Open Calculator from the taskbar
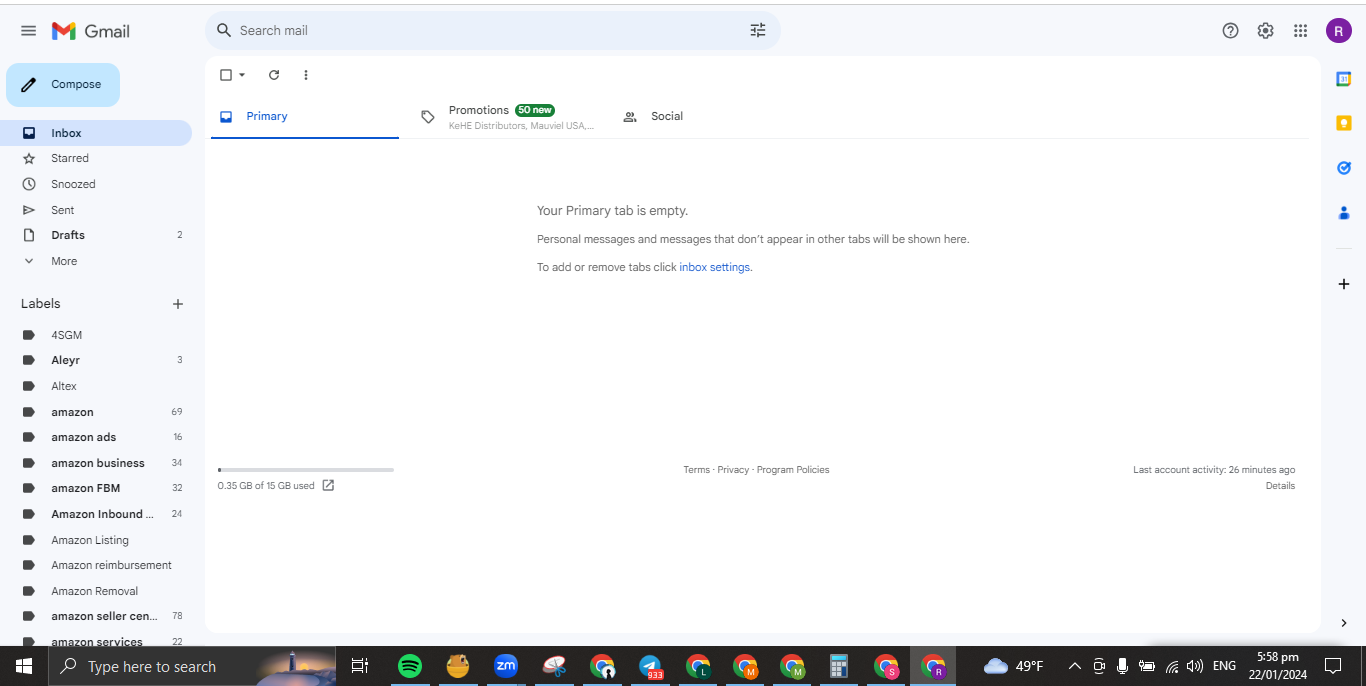The width and height of the screenshot is (1366, 686). coord(839,666)
